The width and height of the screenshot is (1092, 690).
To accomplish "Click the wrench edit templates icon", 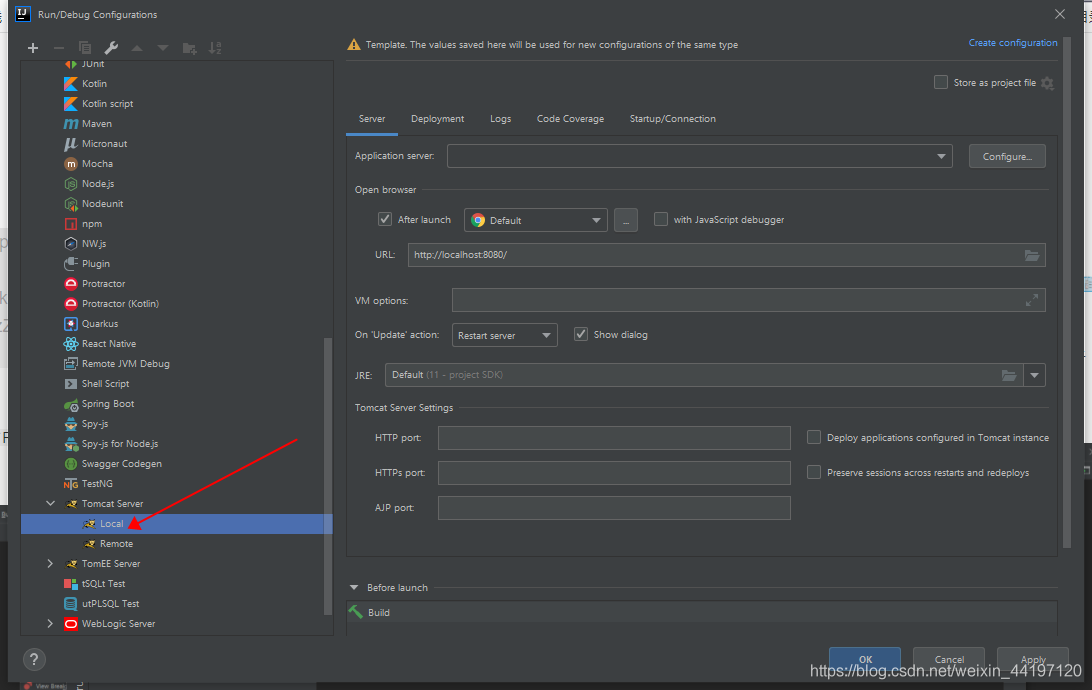I will coord(111,48).
